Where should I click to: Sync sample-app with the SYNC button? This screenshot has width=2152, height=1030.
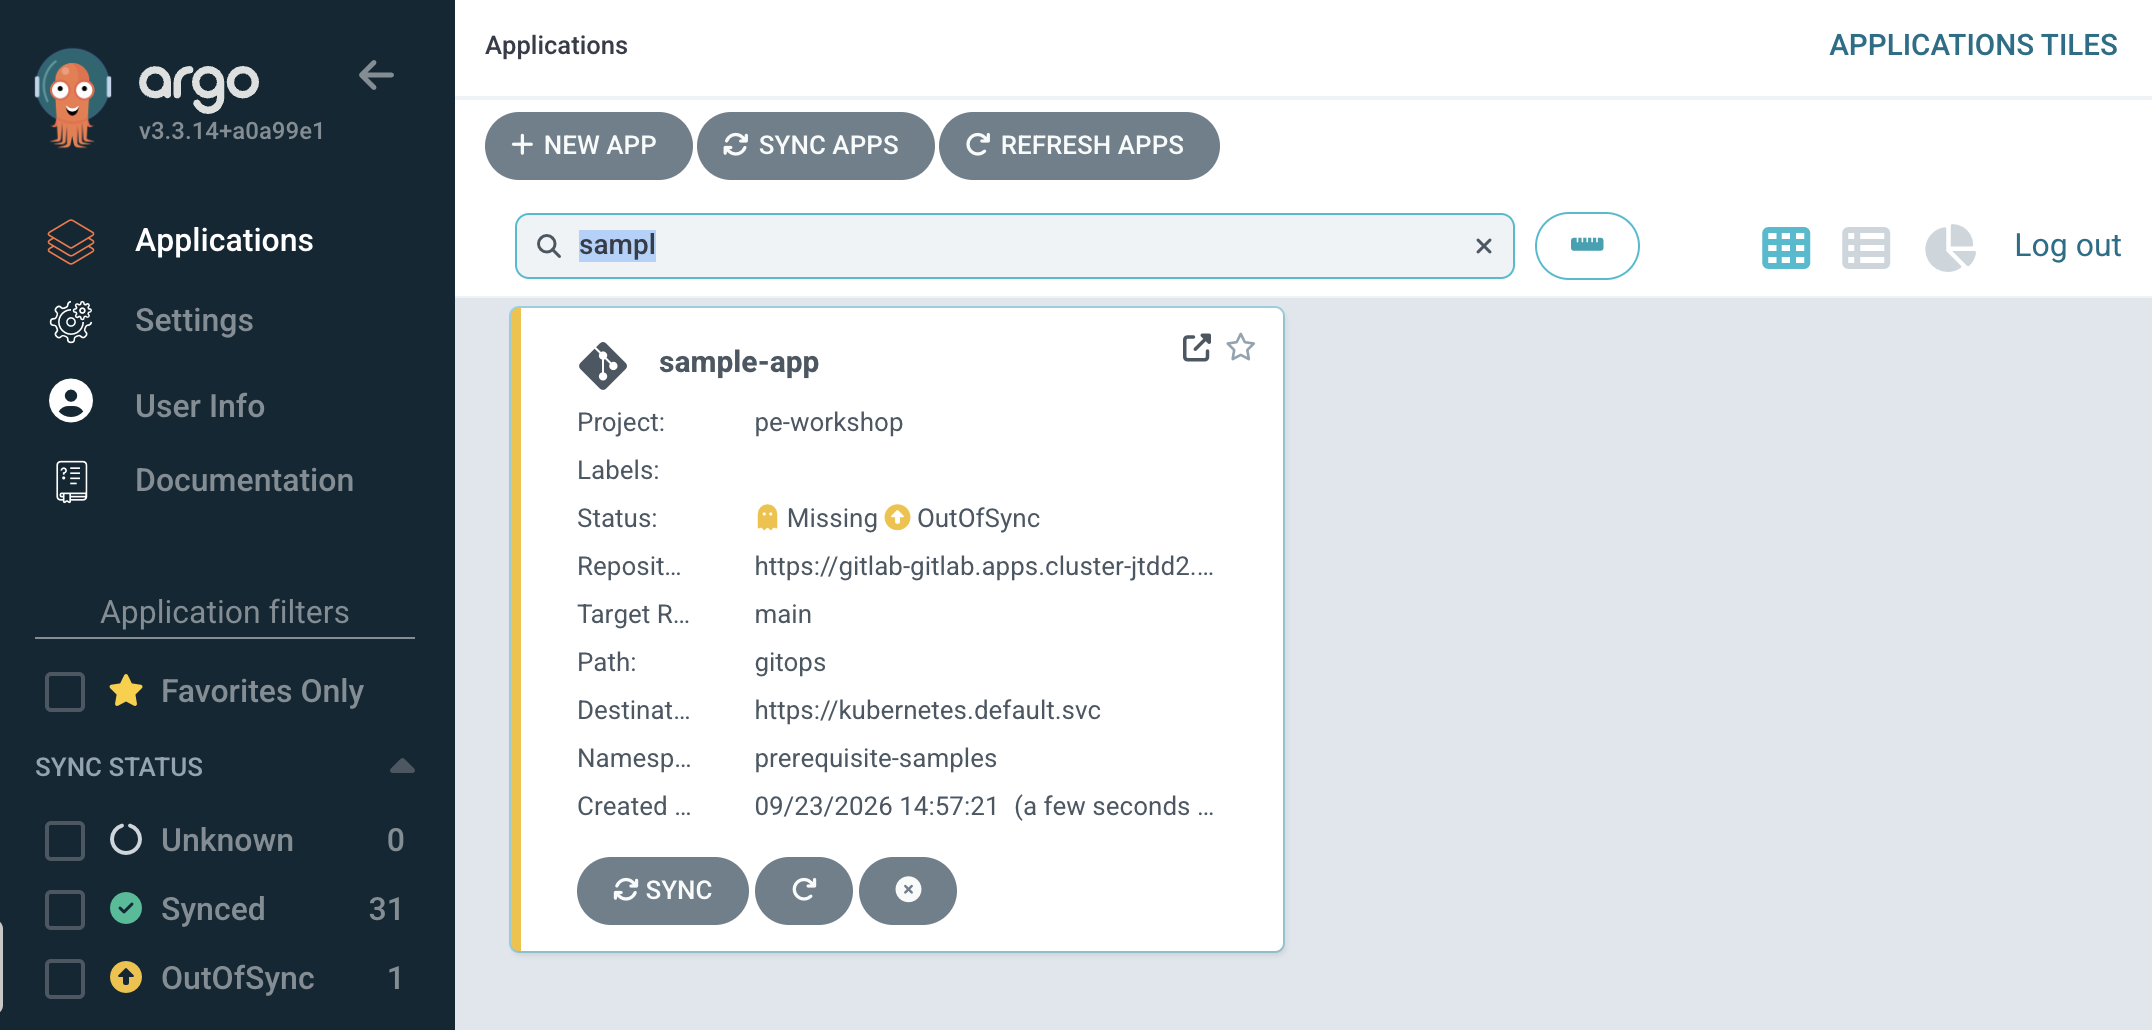pos(662,890)
